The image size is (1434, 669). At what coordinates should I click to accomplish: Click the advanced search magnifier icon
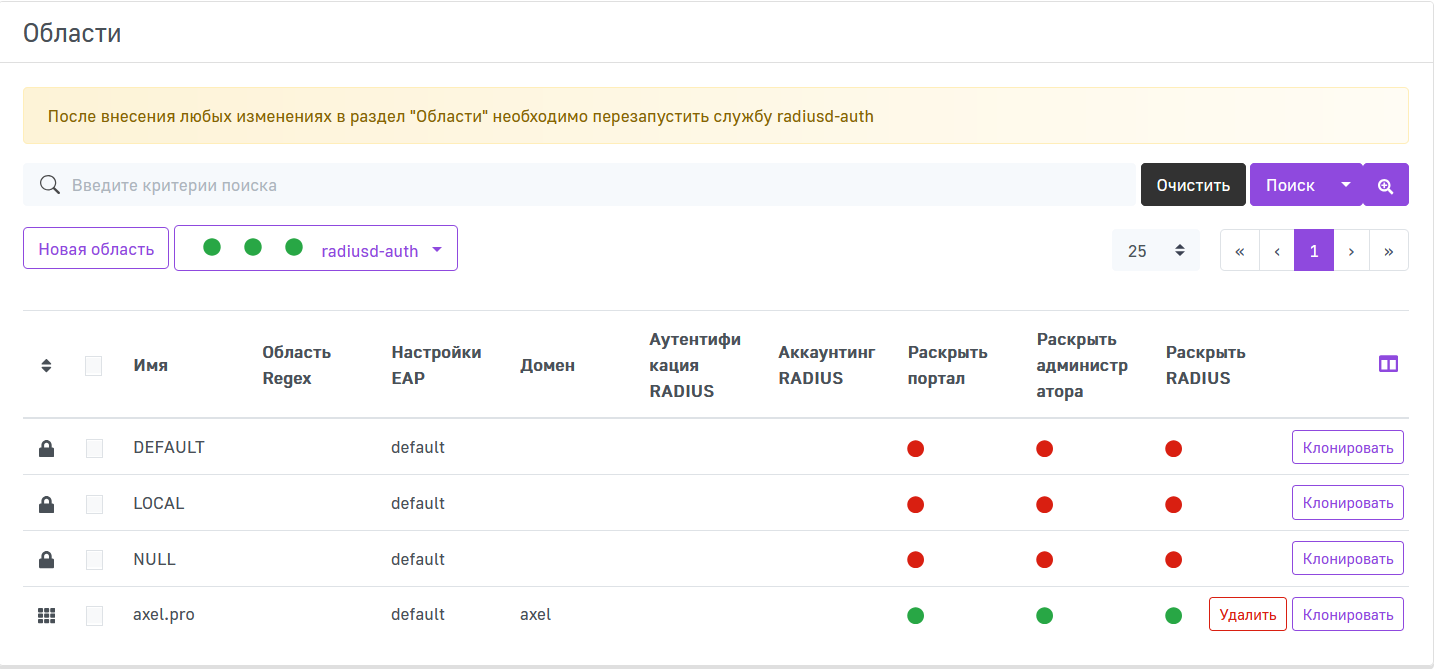(x=1385, y=185)
